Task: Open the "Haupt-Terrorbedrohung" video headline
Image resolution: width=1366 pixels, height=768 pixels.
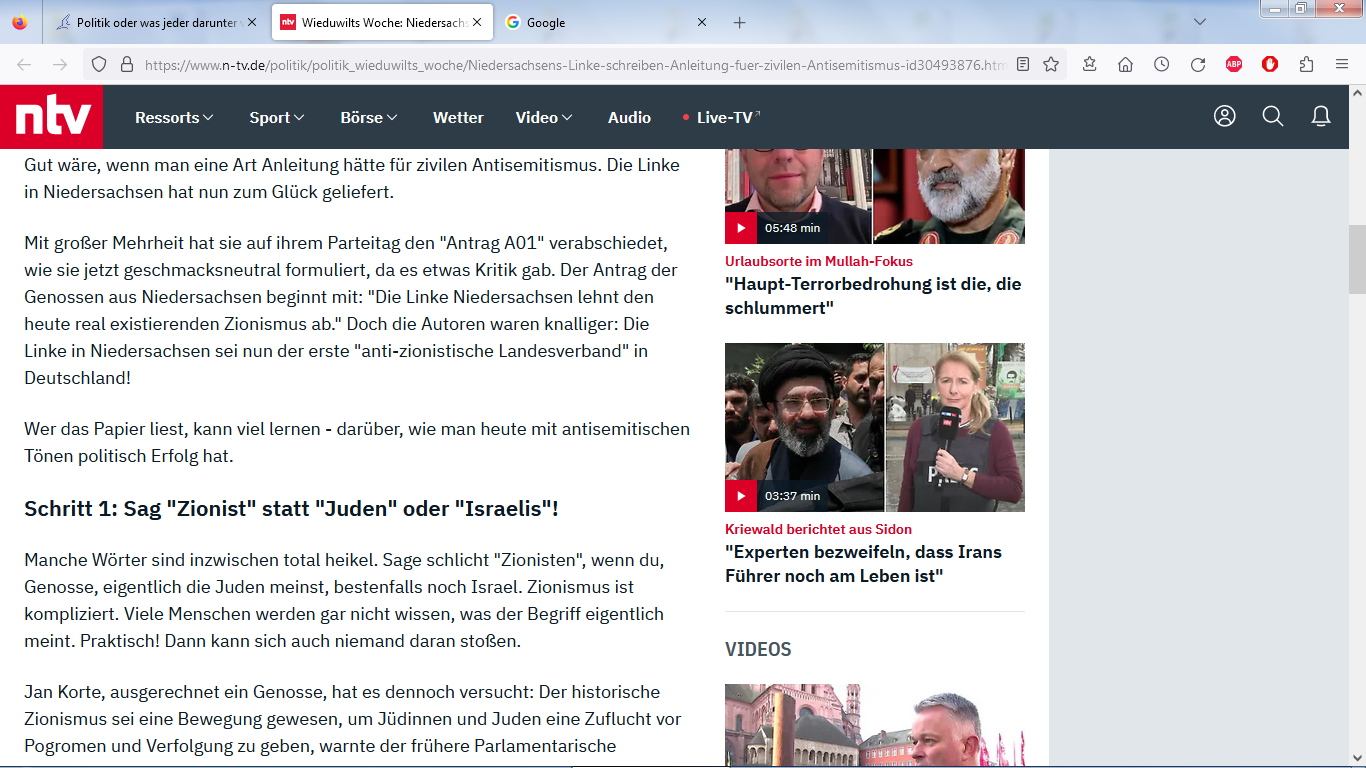Action: click(873, 295)
